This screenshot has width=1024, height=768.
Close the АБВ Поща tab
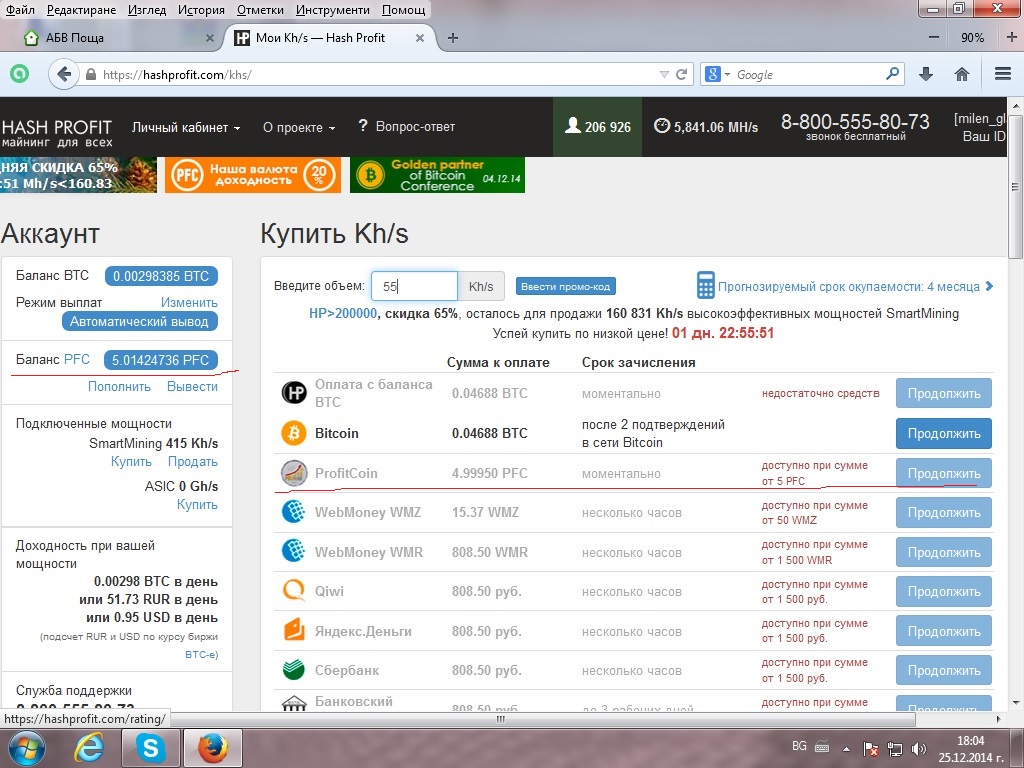(x=210, y=38)
